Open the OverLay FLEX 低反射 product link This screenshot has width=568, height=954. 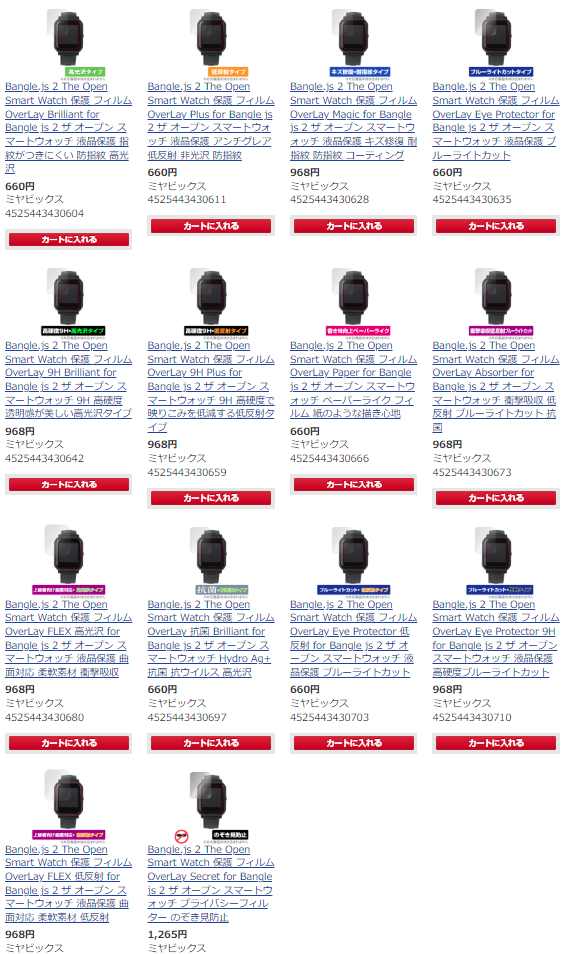68,883
